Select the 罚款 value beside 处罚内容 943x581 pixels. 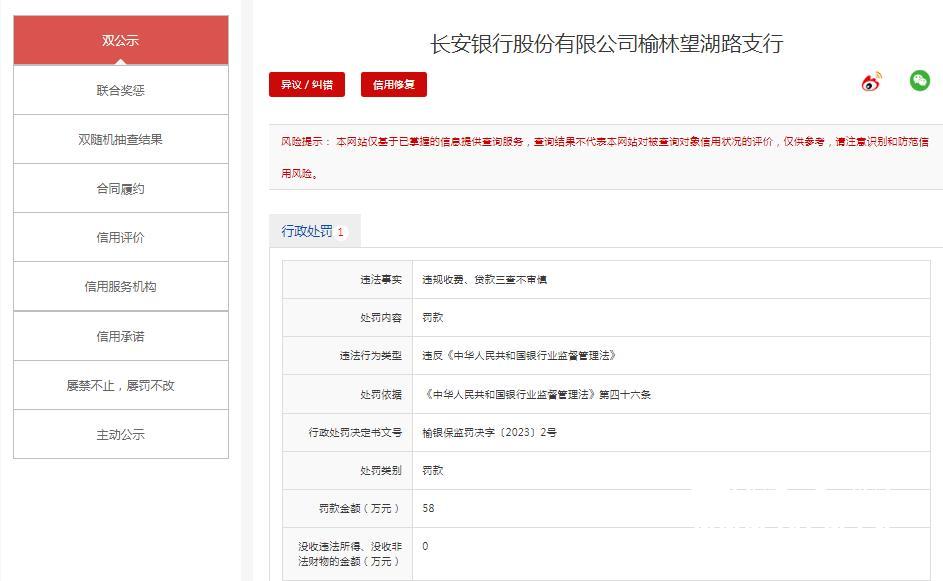[432, 318]
